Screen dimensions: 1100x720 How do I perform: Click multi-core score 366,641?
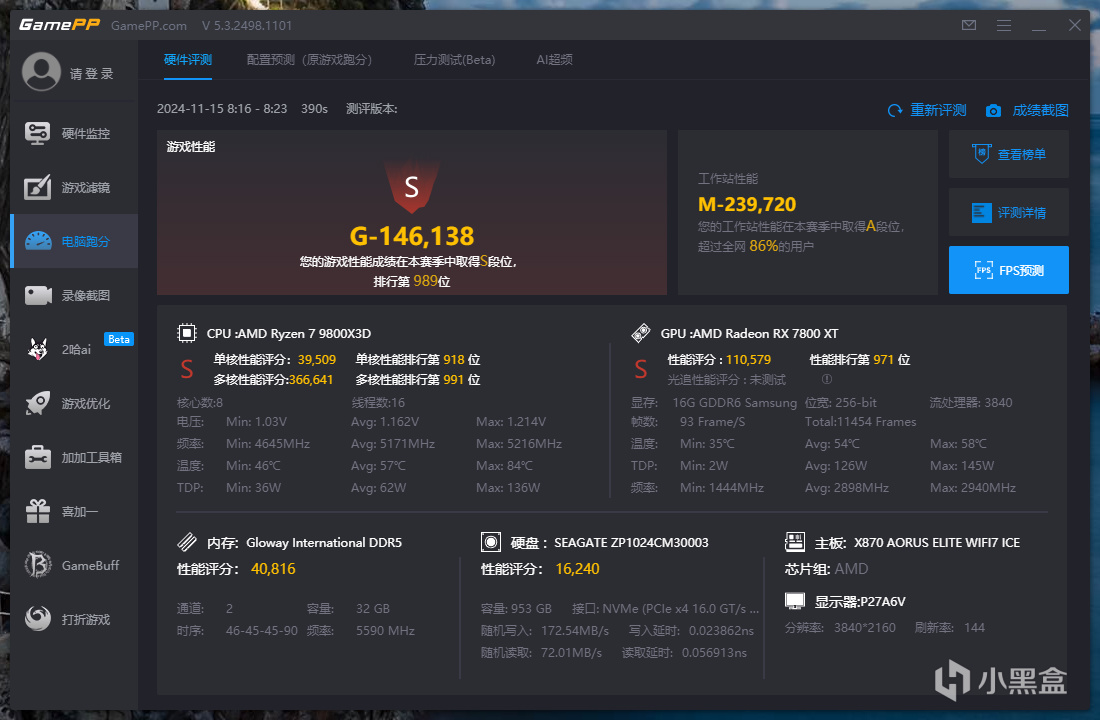coord(311,380)
